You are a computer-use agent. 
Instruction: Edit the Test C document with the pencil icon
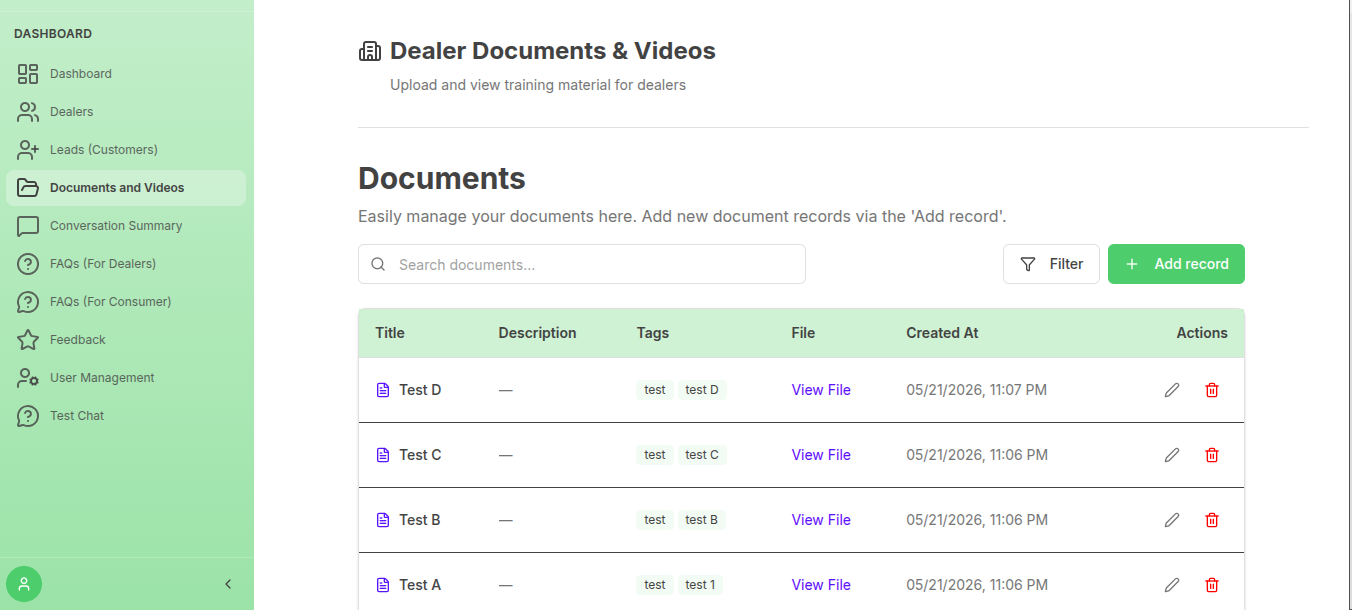[x=1172, y=455]
